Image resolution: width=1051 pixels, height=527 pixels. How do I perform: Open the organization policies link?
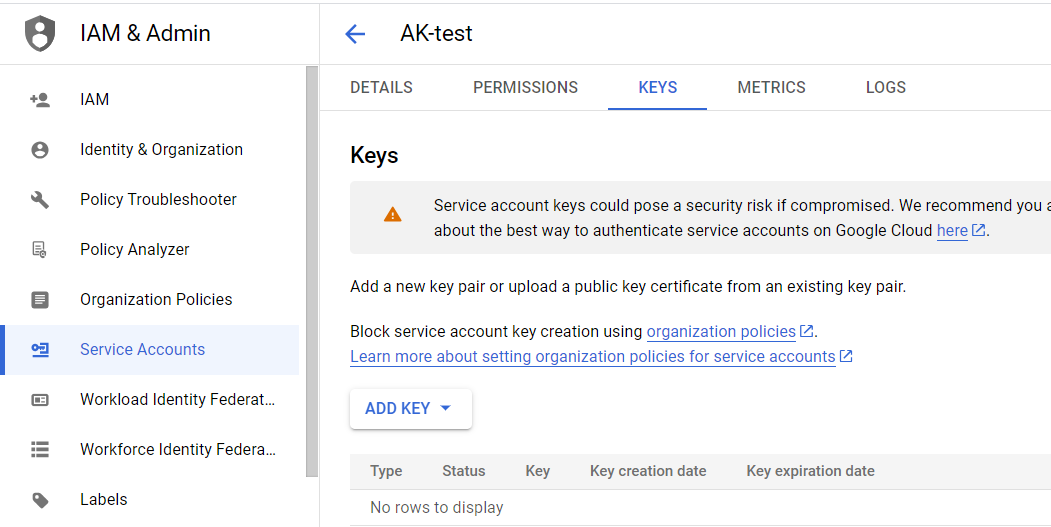(x=721, y=332)
